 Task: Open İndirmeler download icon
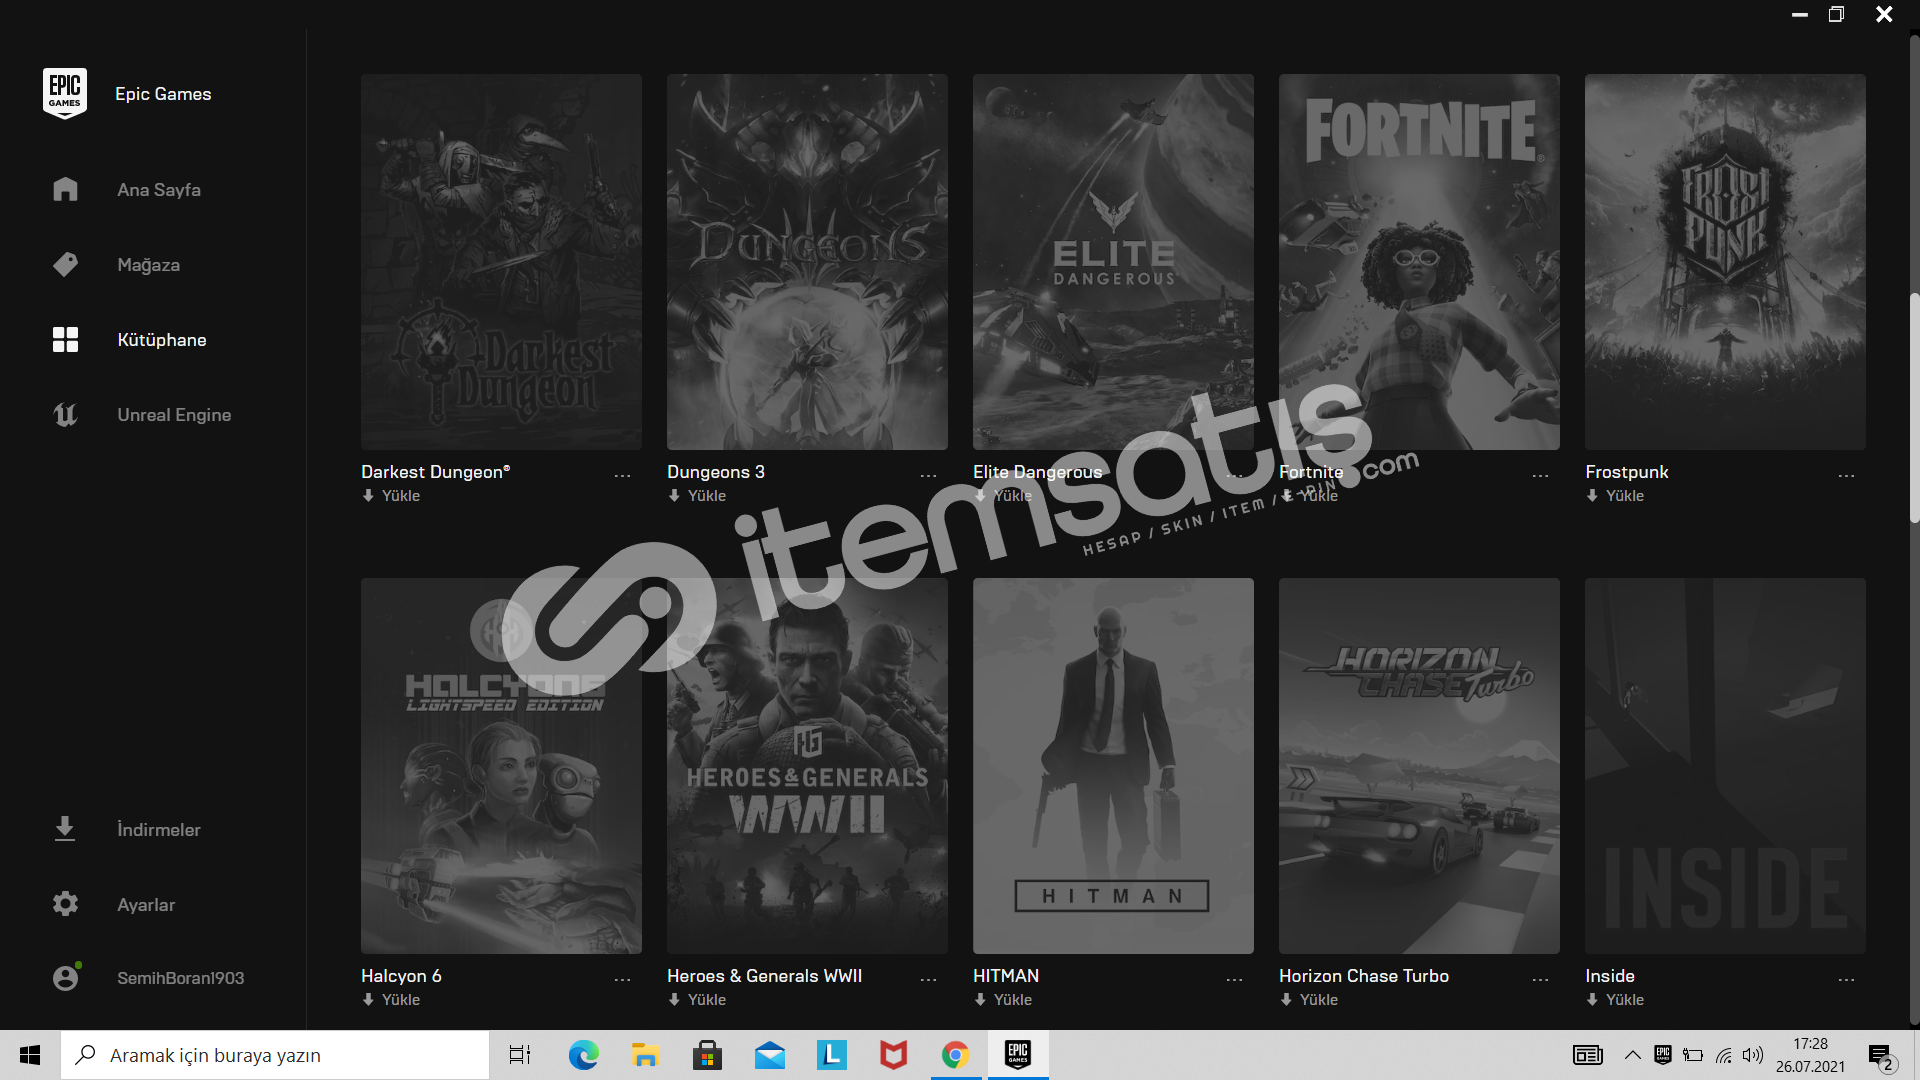point(65,829)
